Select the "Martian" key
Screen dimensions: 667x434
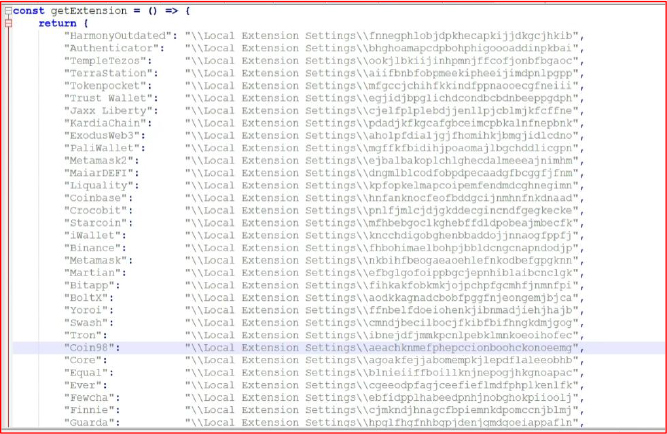coord(95,273)
